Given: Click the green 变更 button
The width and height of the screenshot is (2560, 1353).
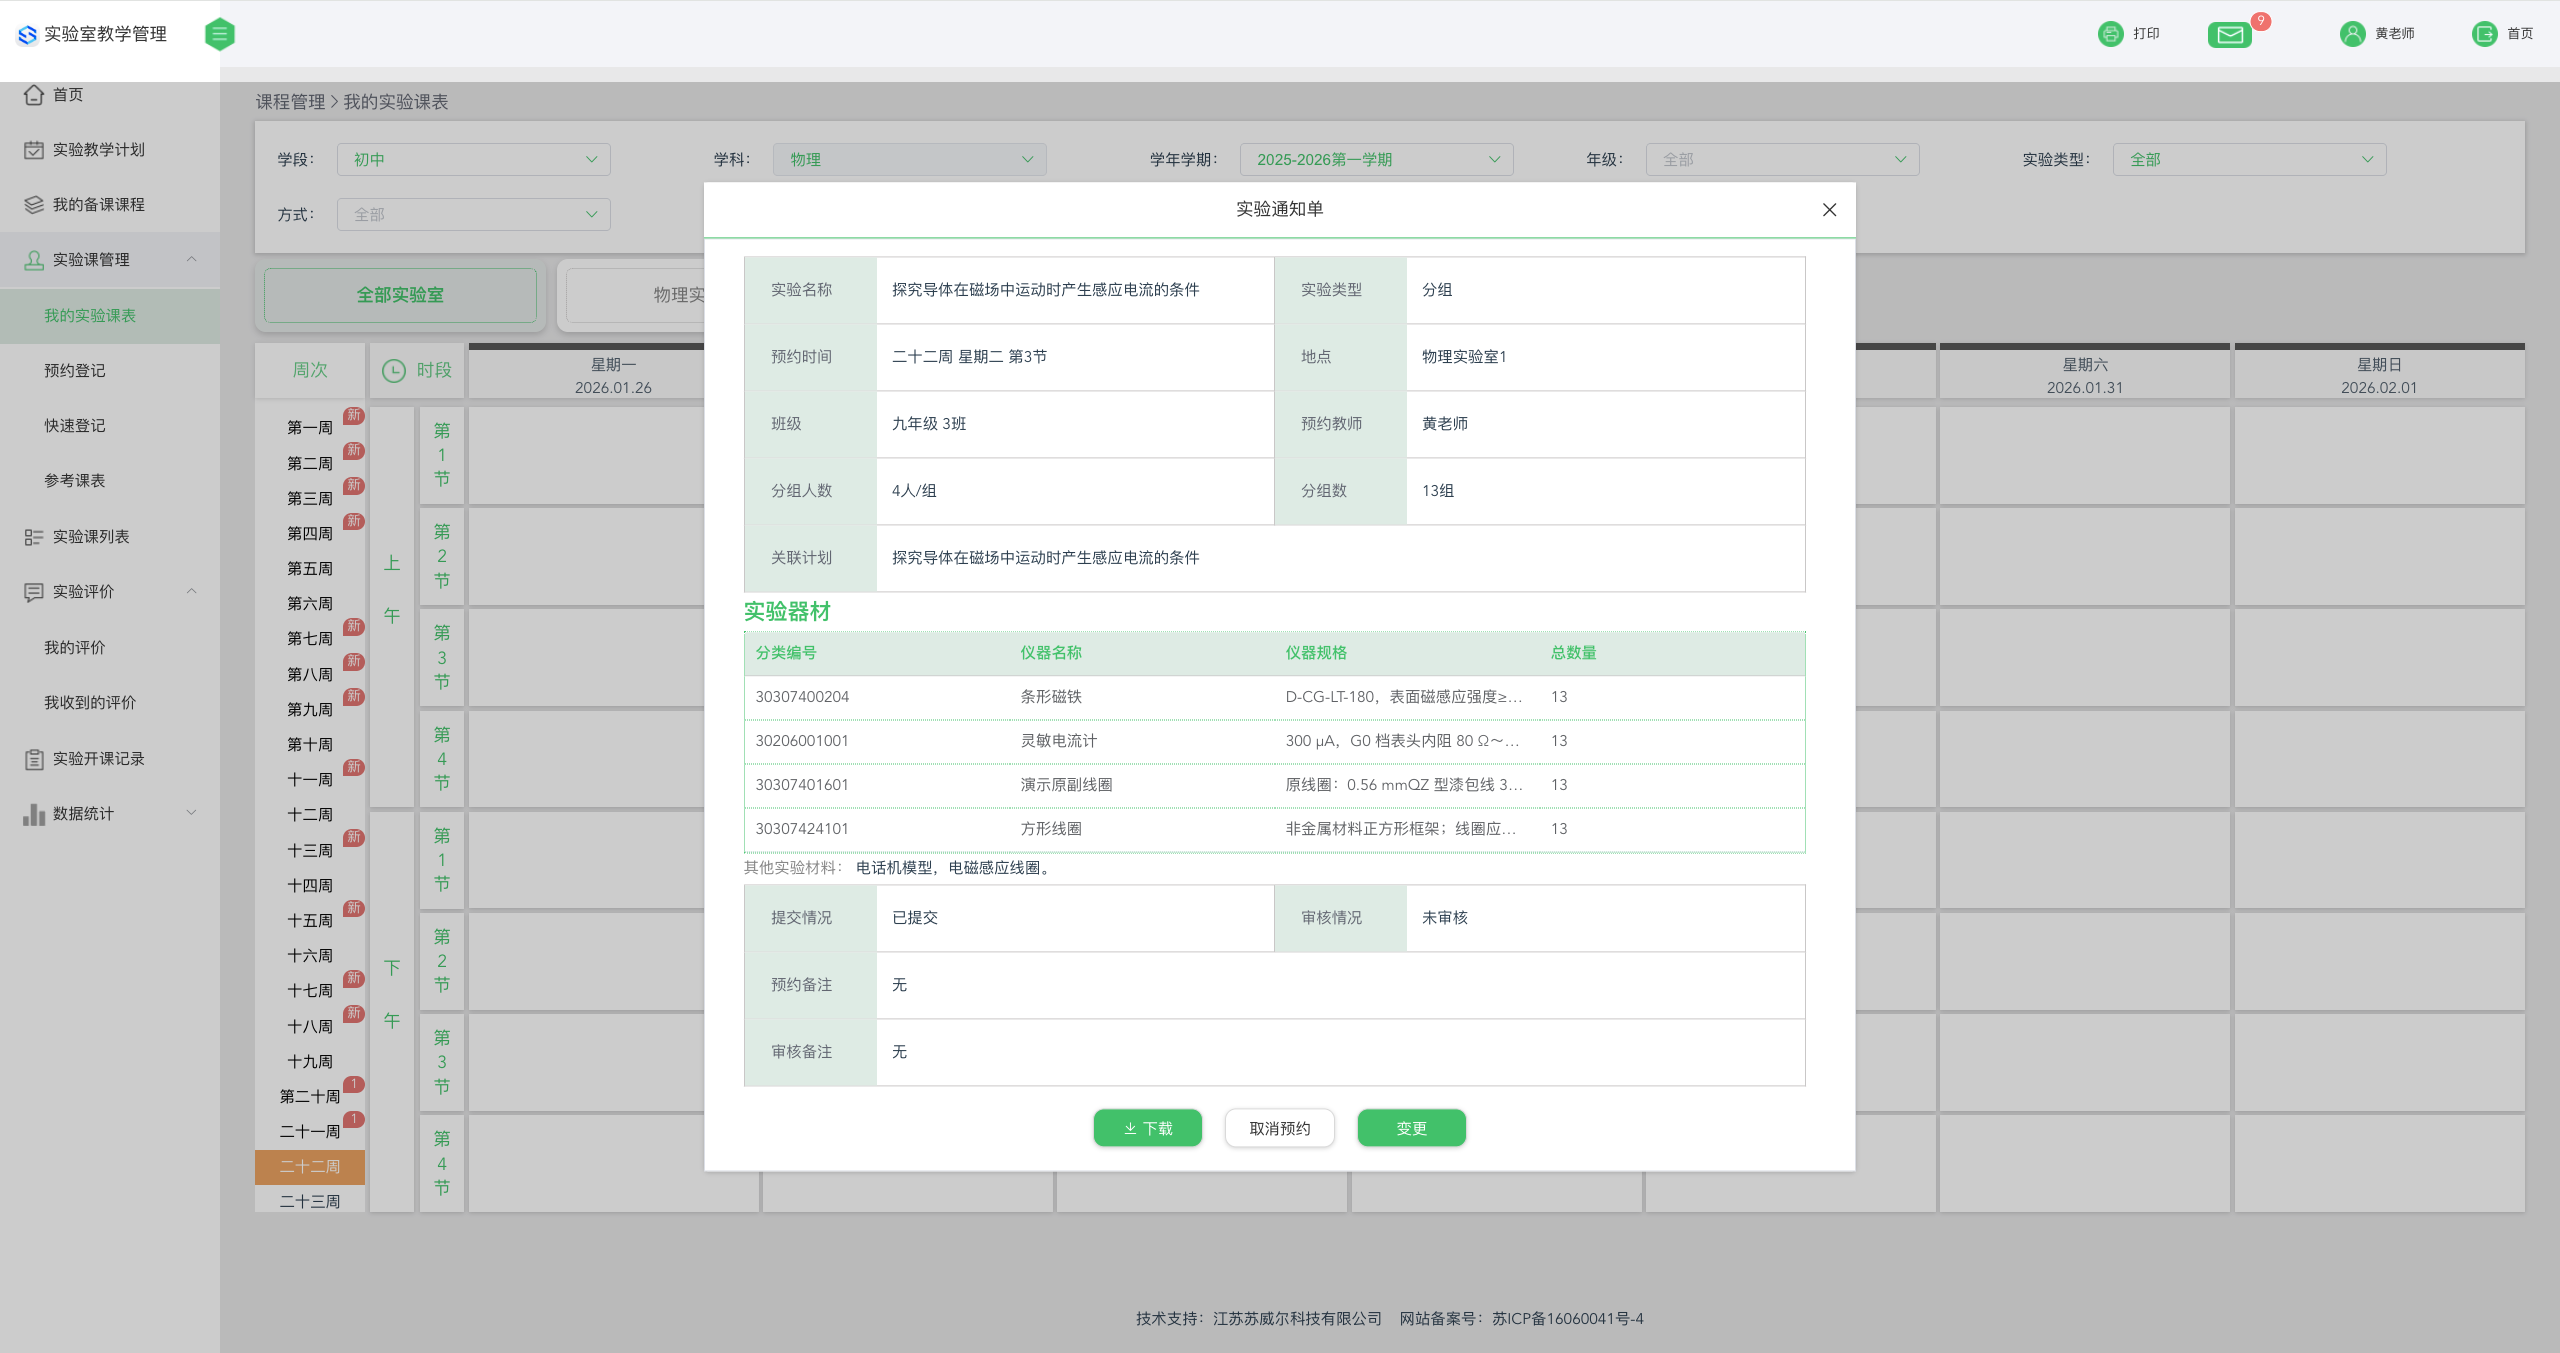Looking at the screenshot, I should (1411, 1128).
